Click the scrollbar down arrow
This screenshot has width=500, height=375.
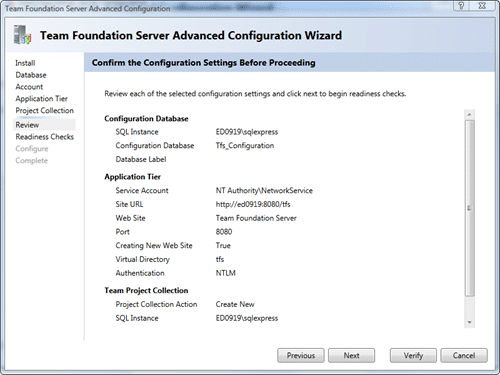point(469,322)
